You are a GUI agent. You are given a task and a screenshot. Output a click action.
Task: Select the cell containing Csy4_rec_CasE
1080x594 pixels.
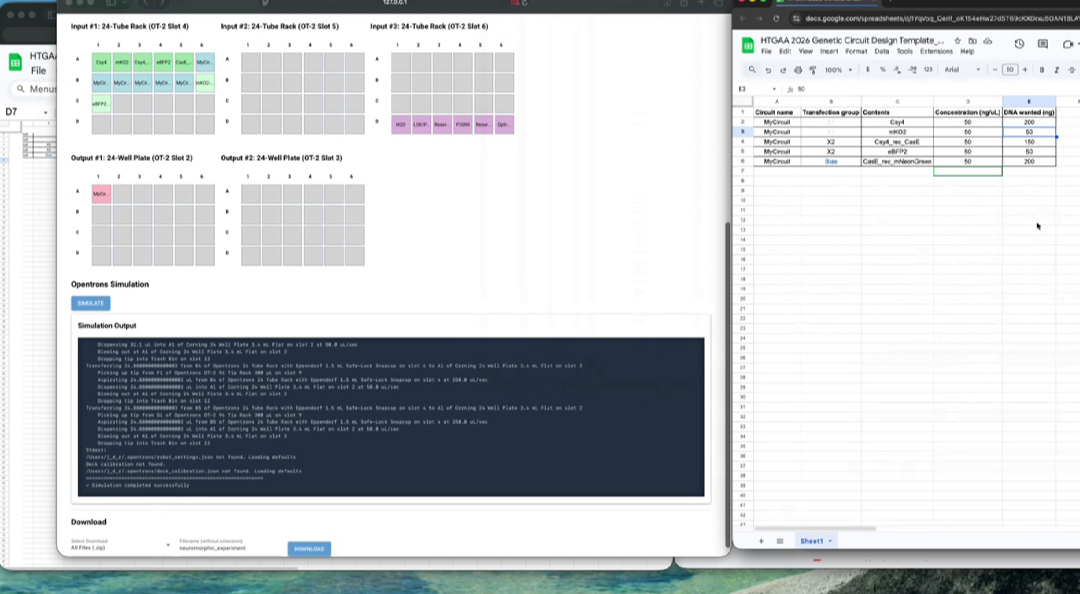(x=897, y=141)
